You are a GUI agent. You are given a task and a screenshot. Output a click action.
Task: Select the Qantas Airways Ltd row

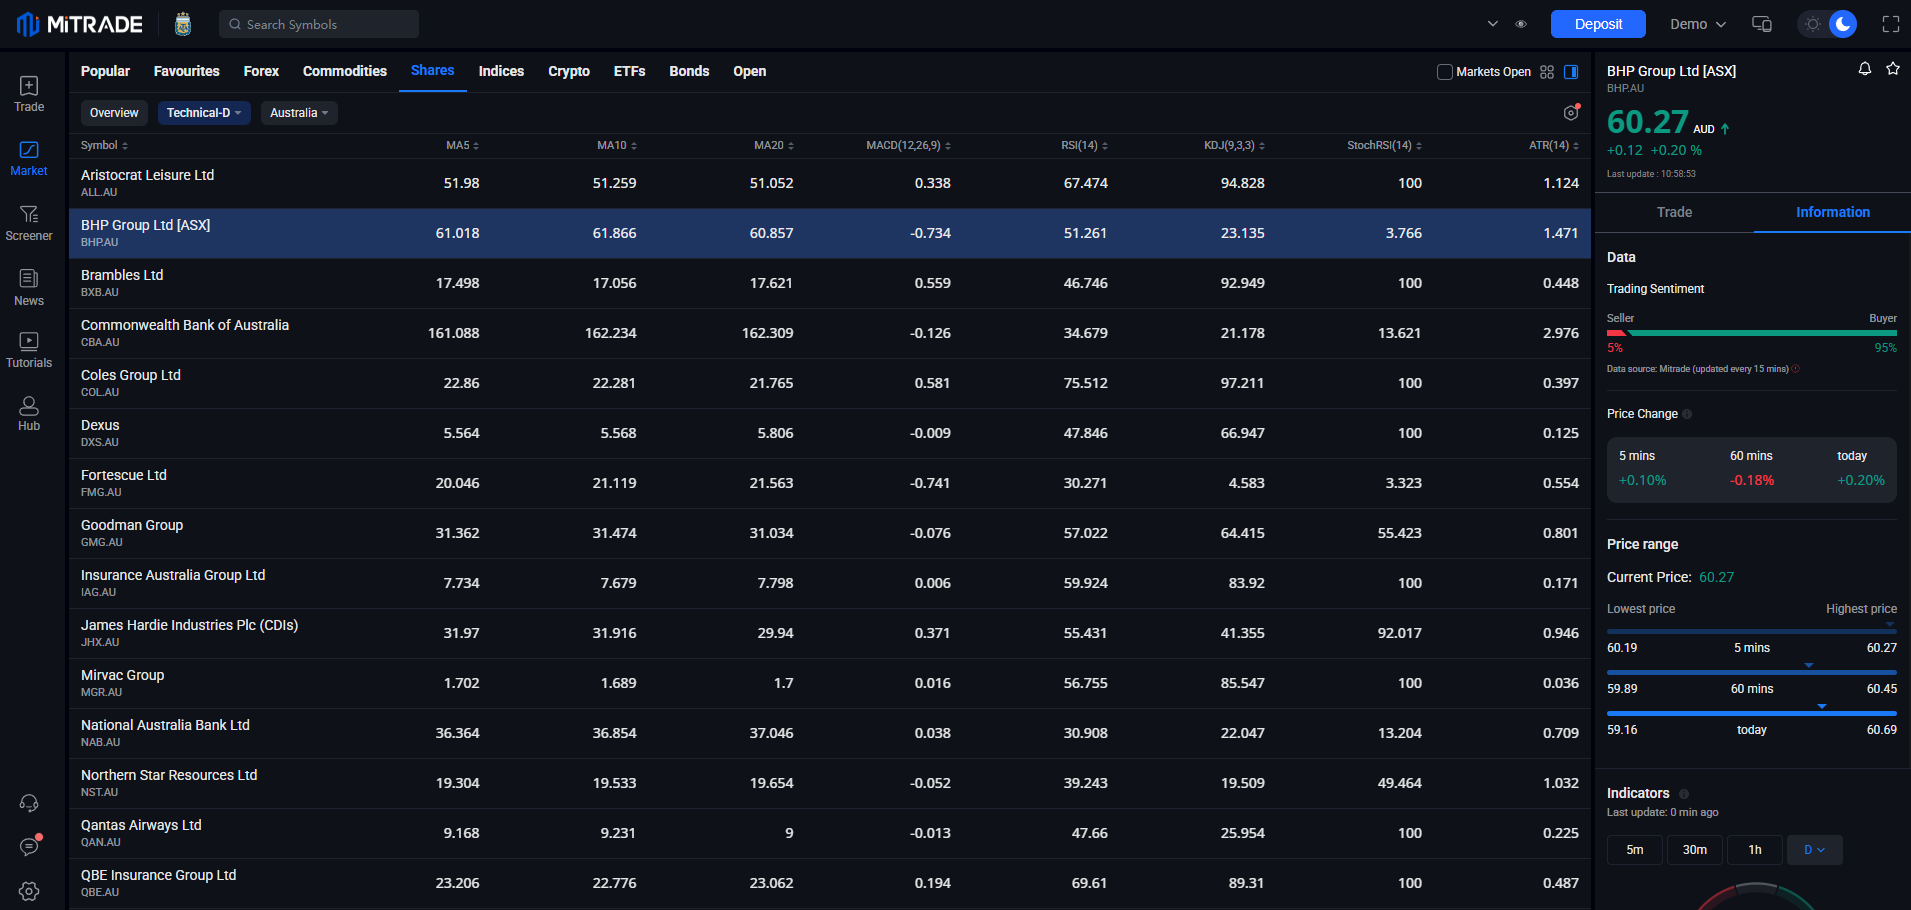(830, 833)
